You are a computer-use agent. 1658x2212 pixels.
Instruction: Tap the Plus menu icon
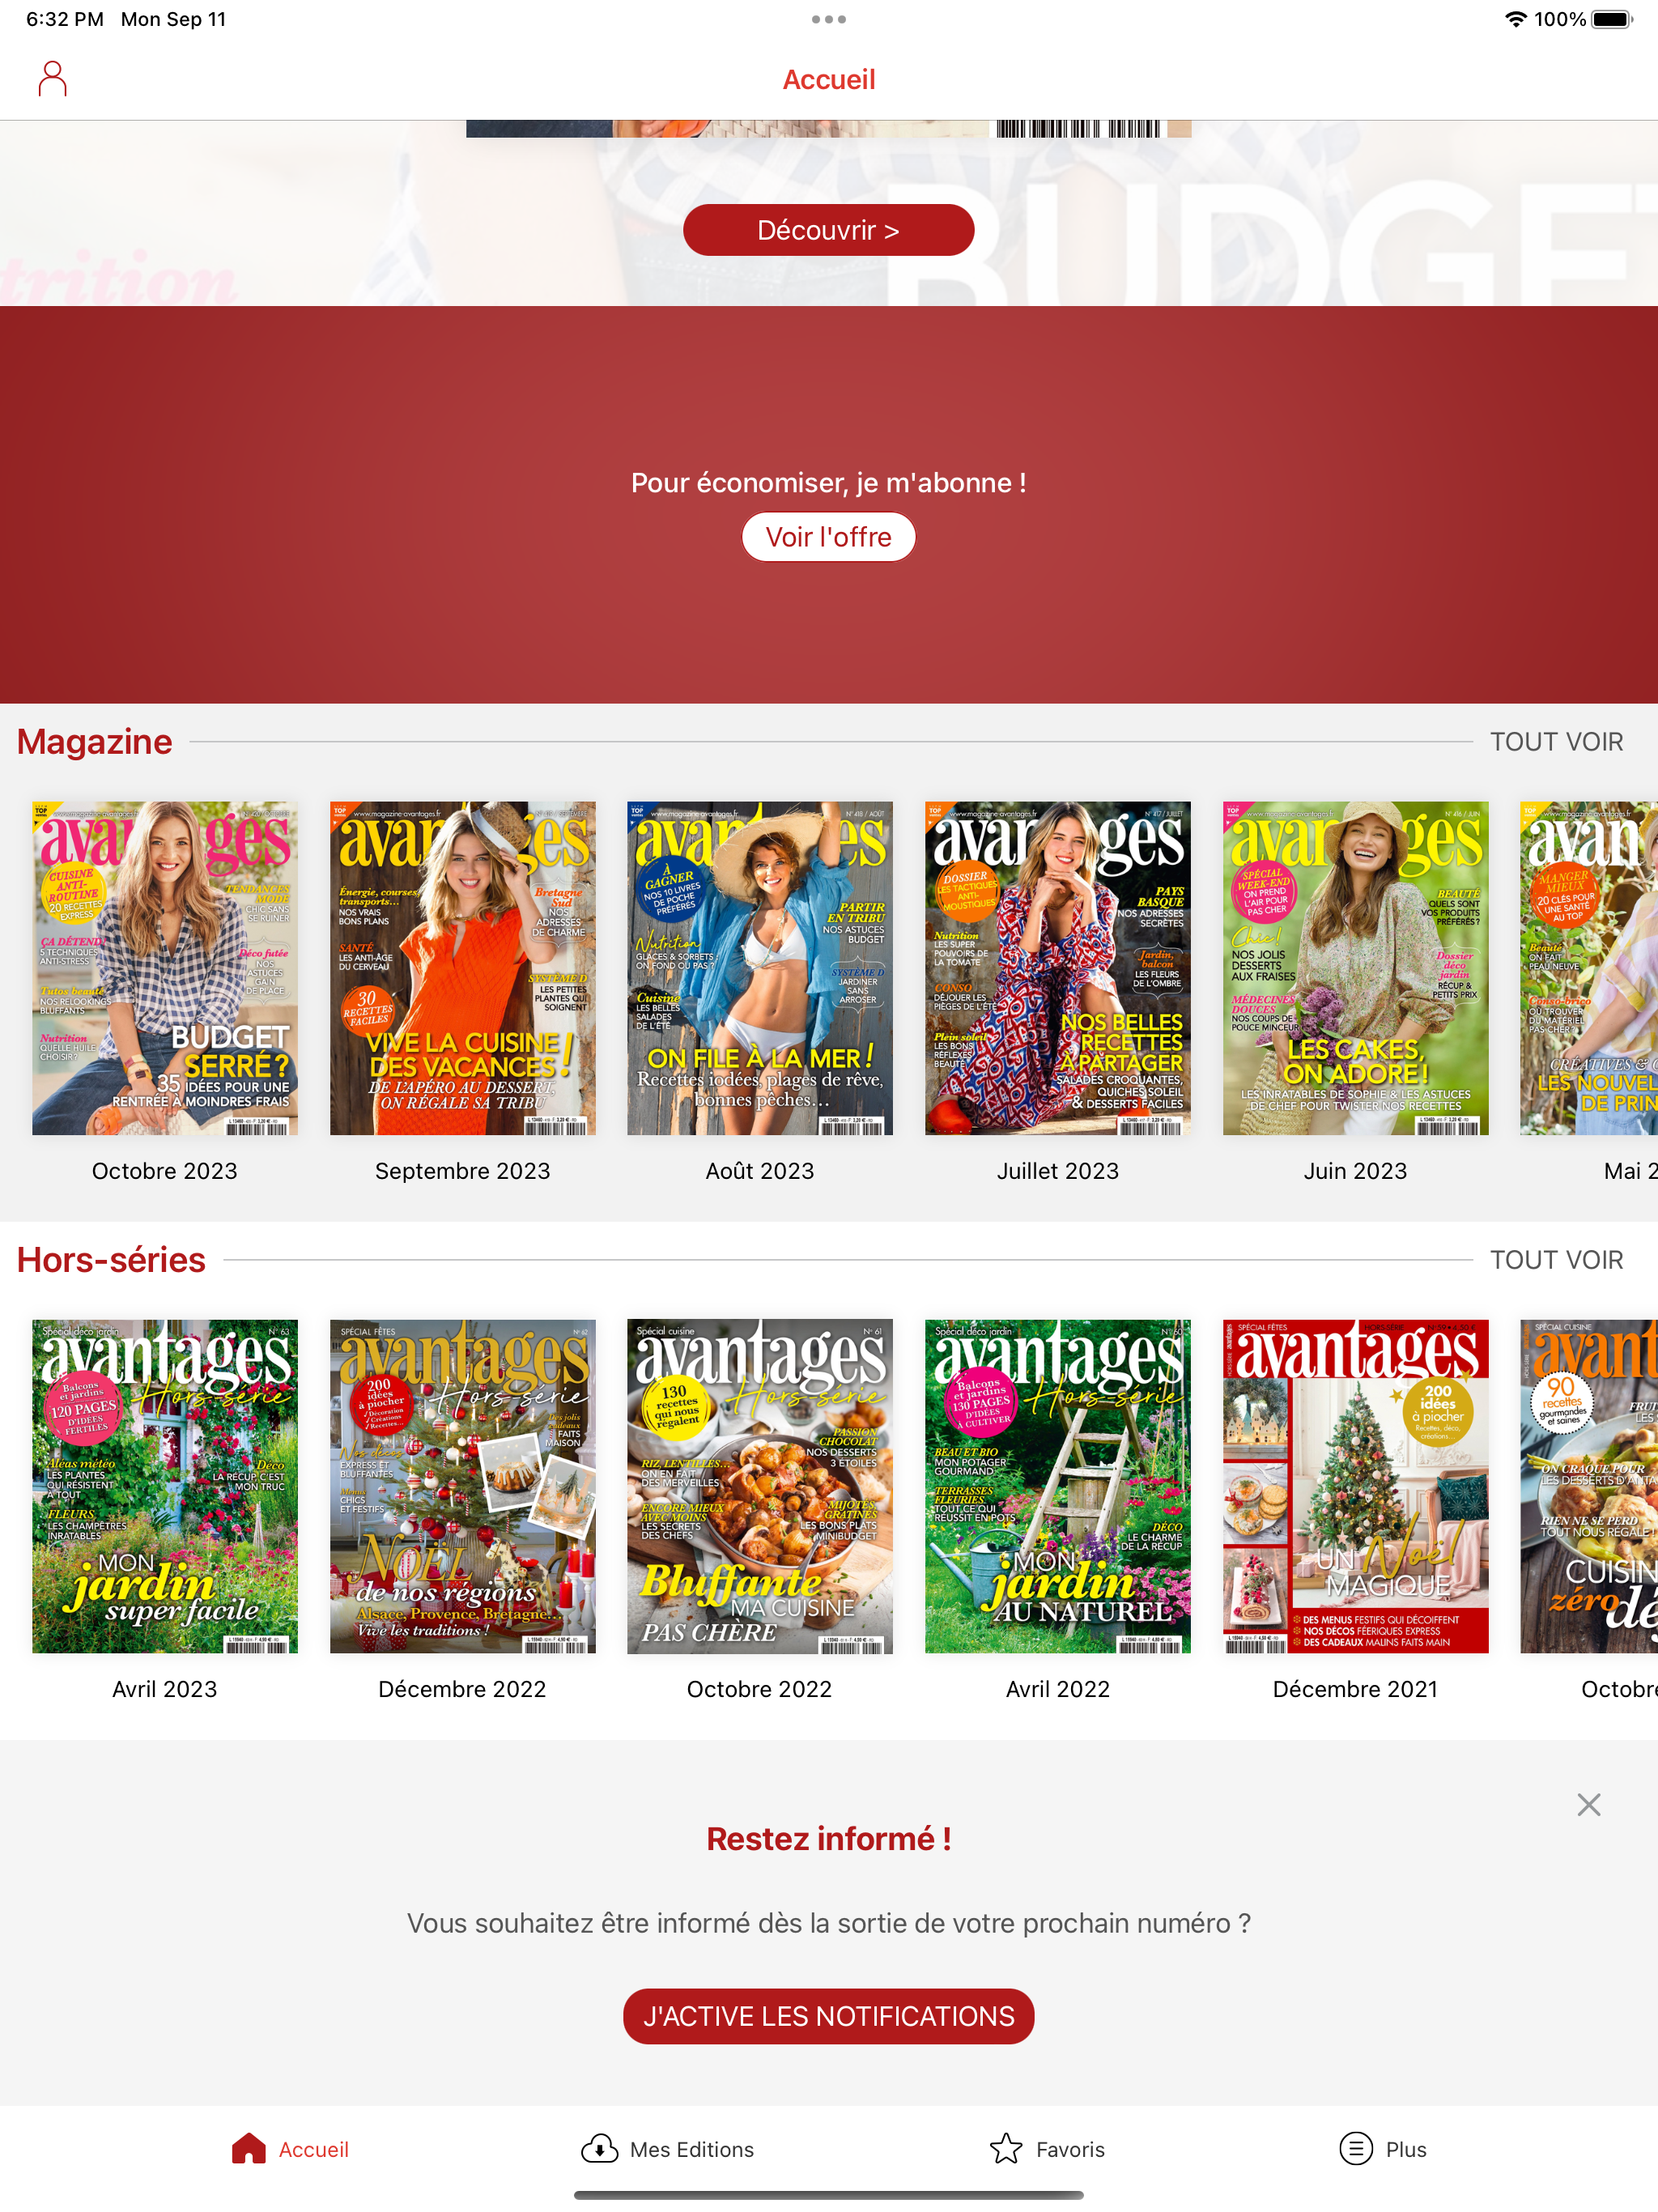(x=1356, y=2148)
